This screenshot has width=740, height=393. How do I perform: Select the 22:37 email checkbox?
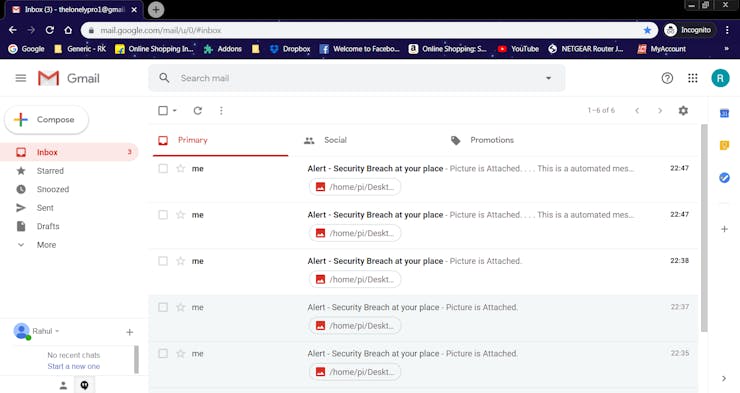click(x=163, y=307)
